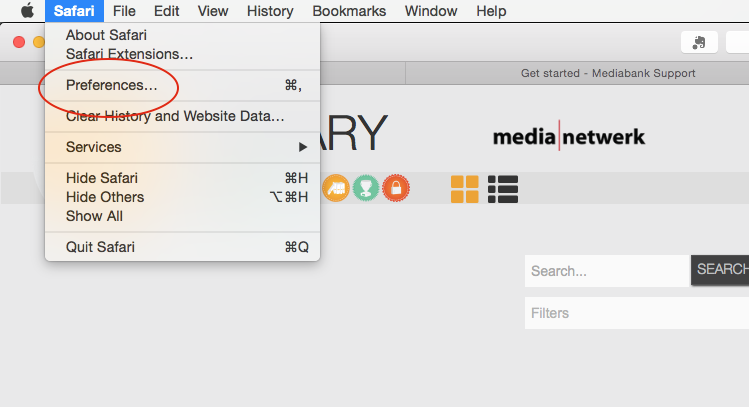Open the Edit menu

point(166,11)
